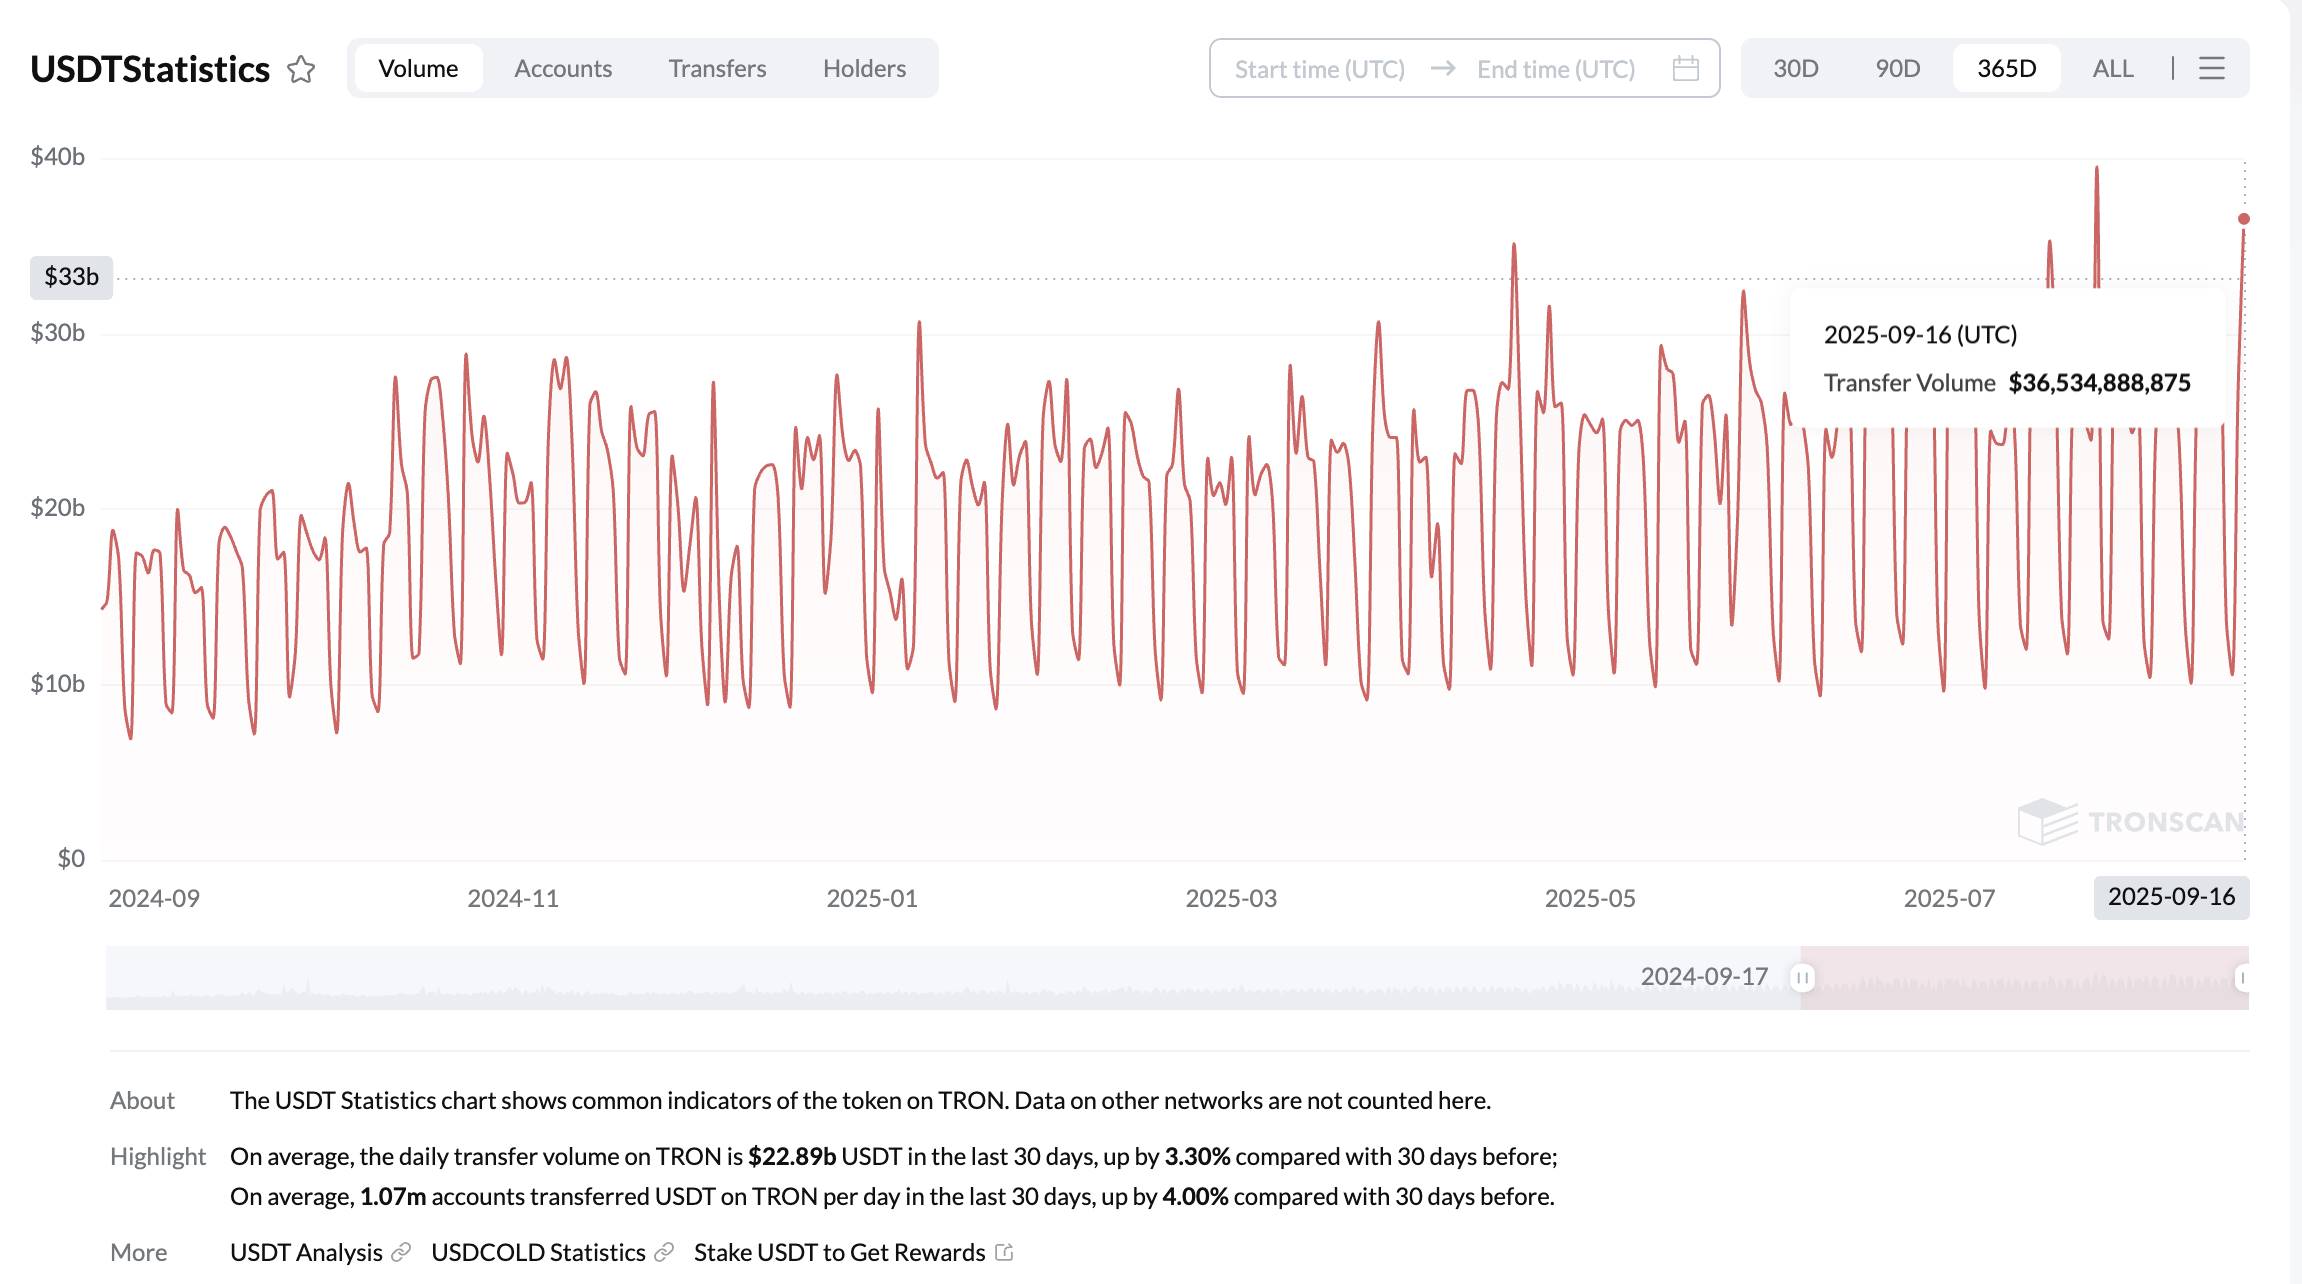
Task: Select the 30D time range
Action: (1796, 68)
